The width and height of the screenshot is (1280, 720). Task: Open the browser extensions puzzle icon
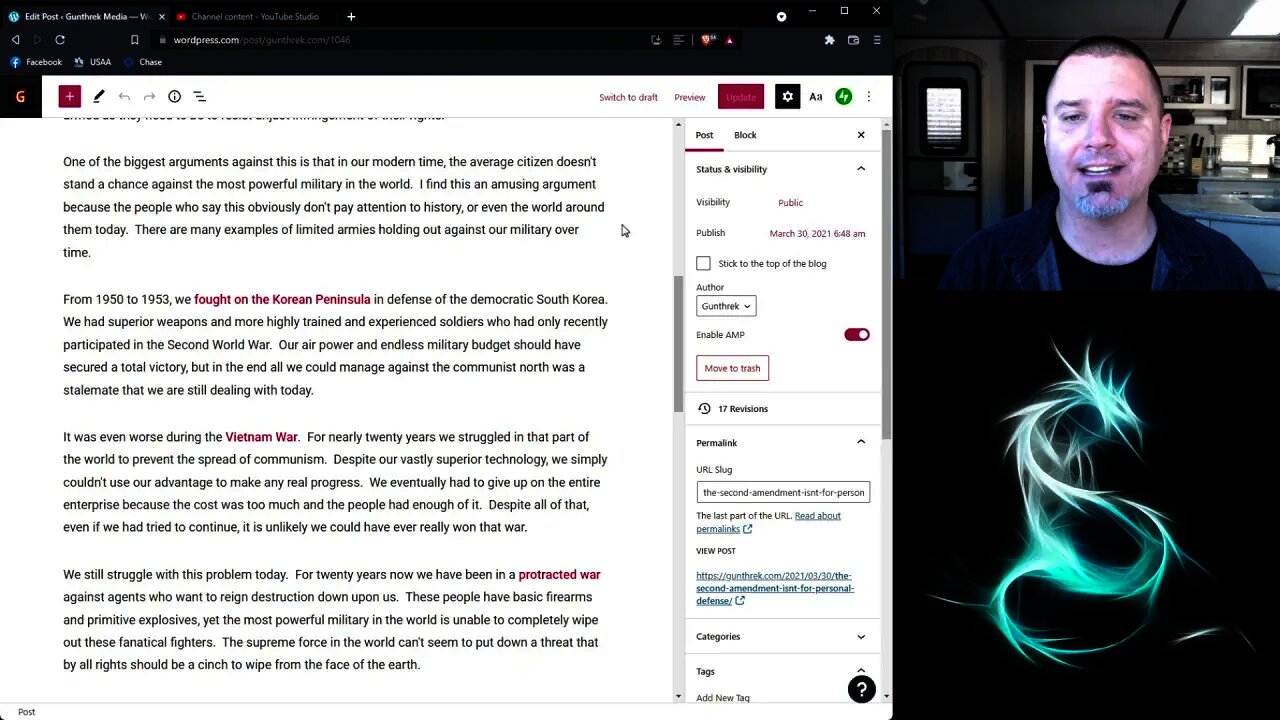[829, 40]
